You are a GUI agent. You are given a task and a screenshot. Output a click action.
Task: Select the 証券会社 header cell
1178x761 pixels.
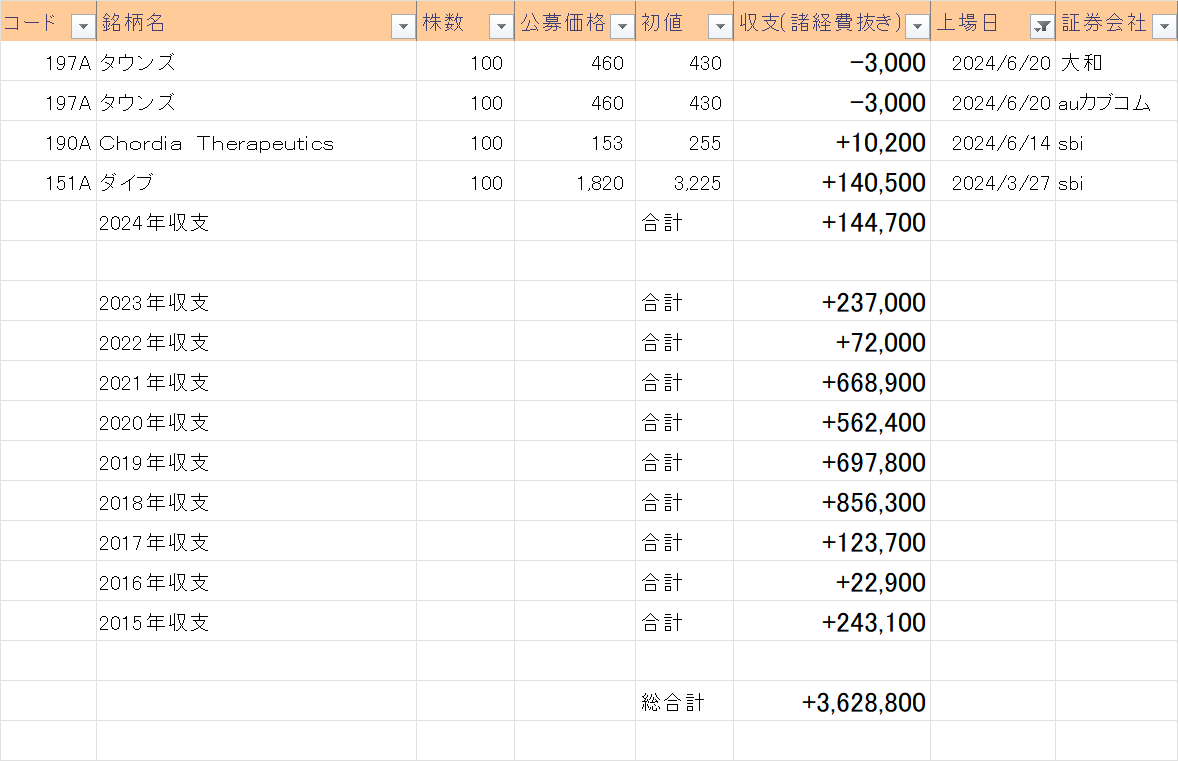(1116, 21)
